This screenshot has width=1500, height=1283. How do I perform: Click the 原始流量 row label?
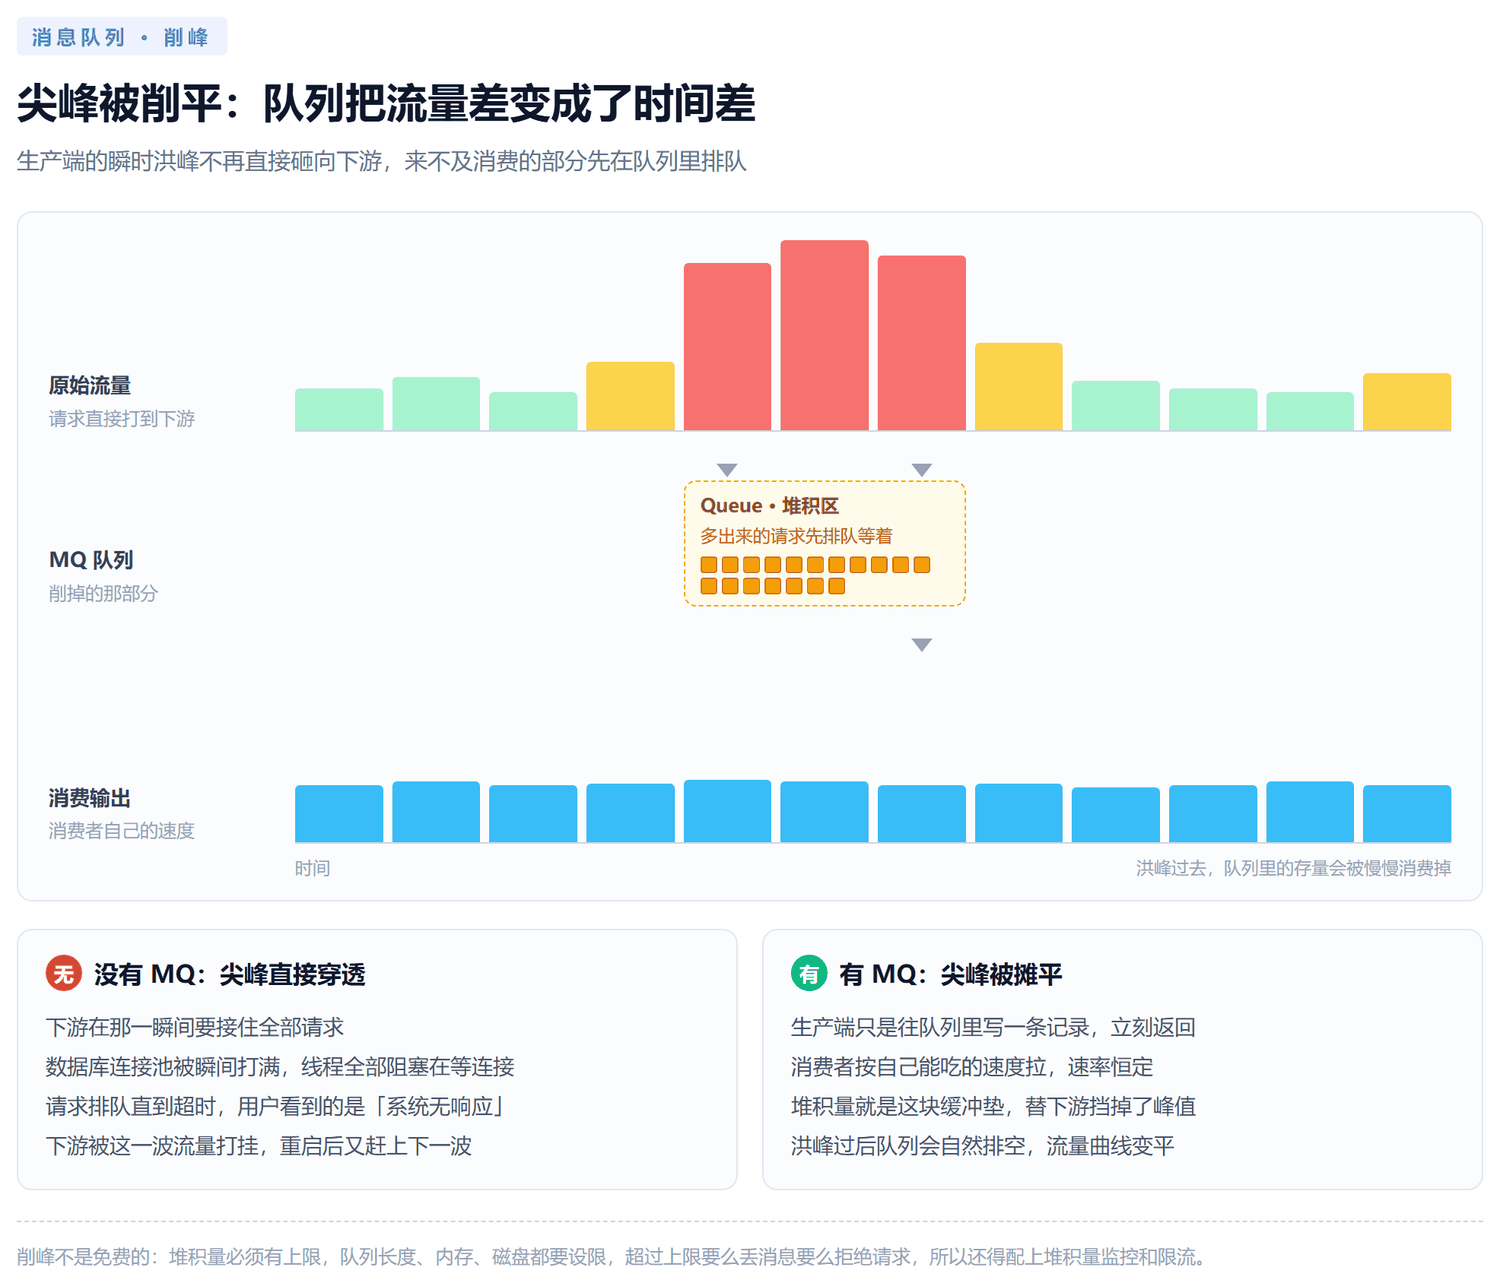(90, 385)
